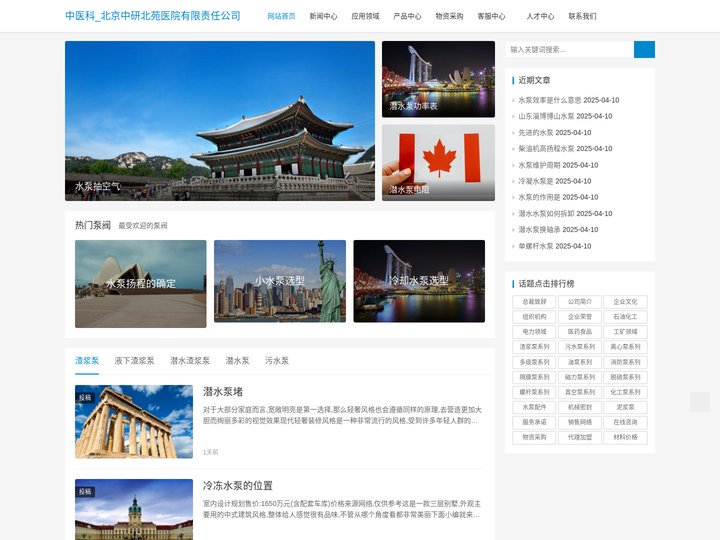The image size is (720, 540).
Task: Click the 水泵配件 tag
Action: point(534,407)
